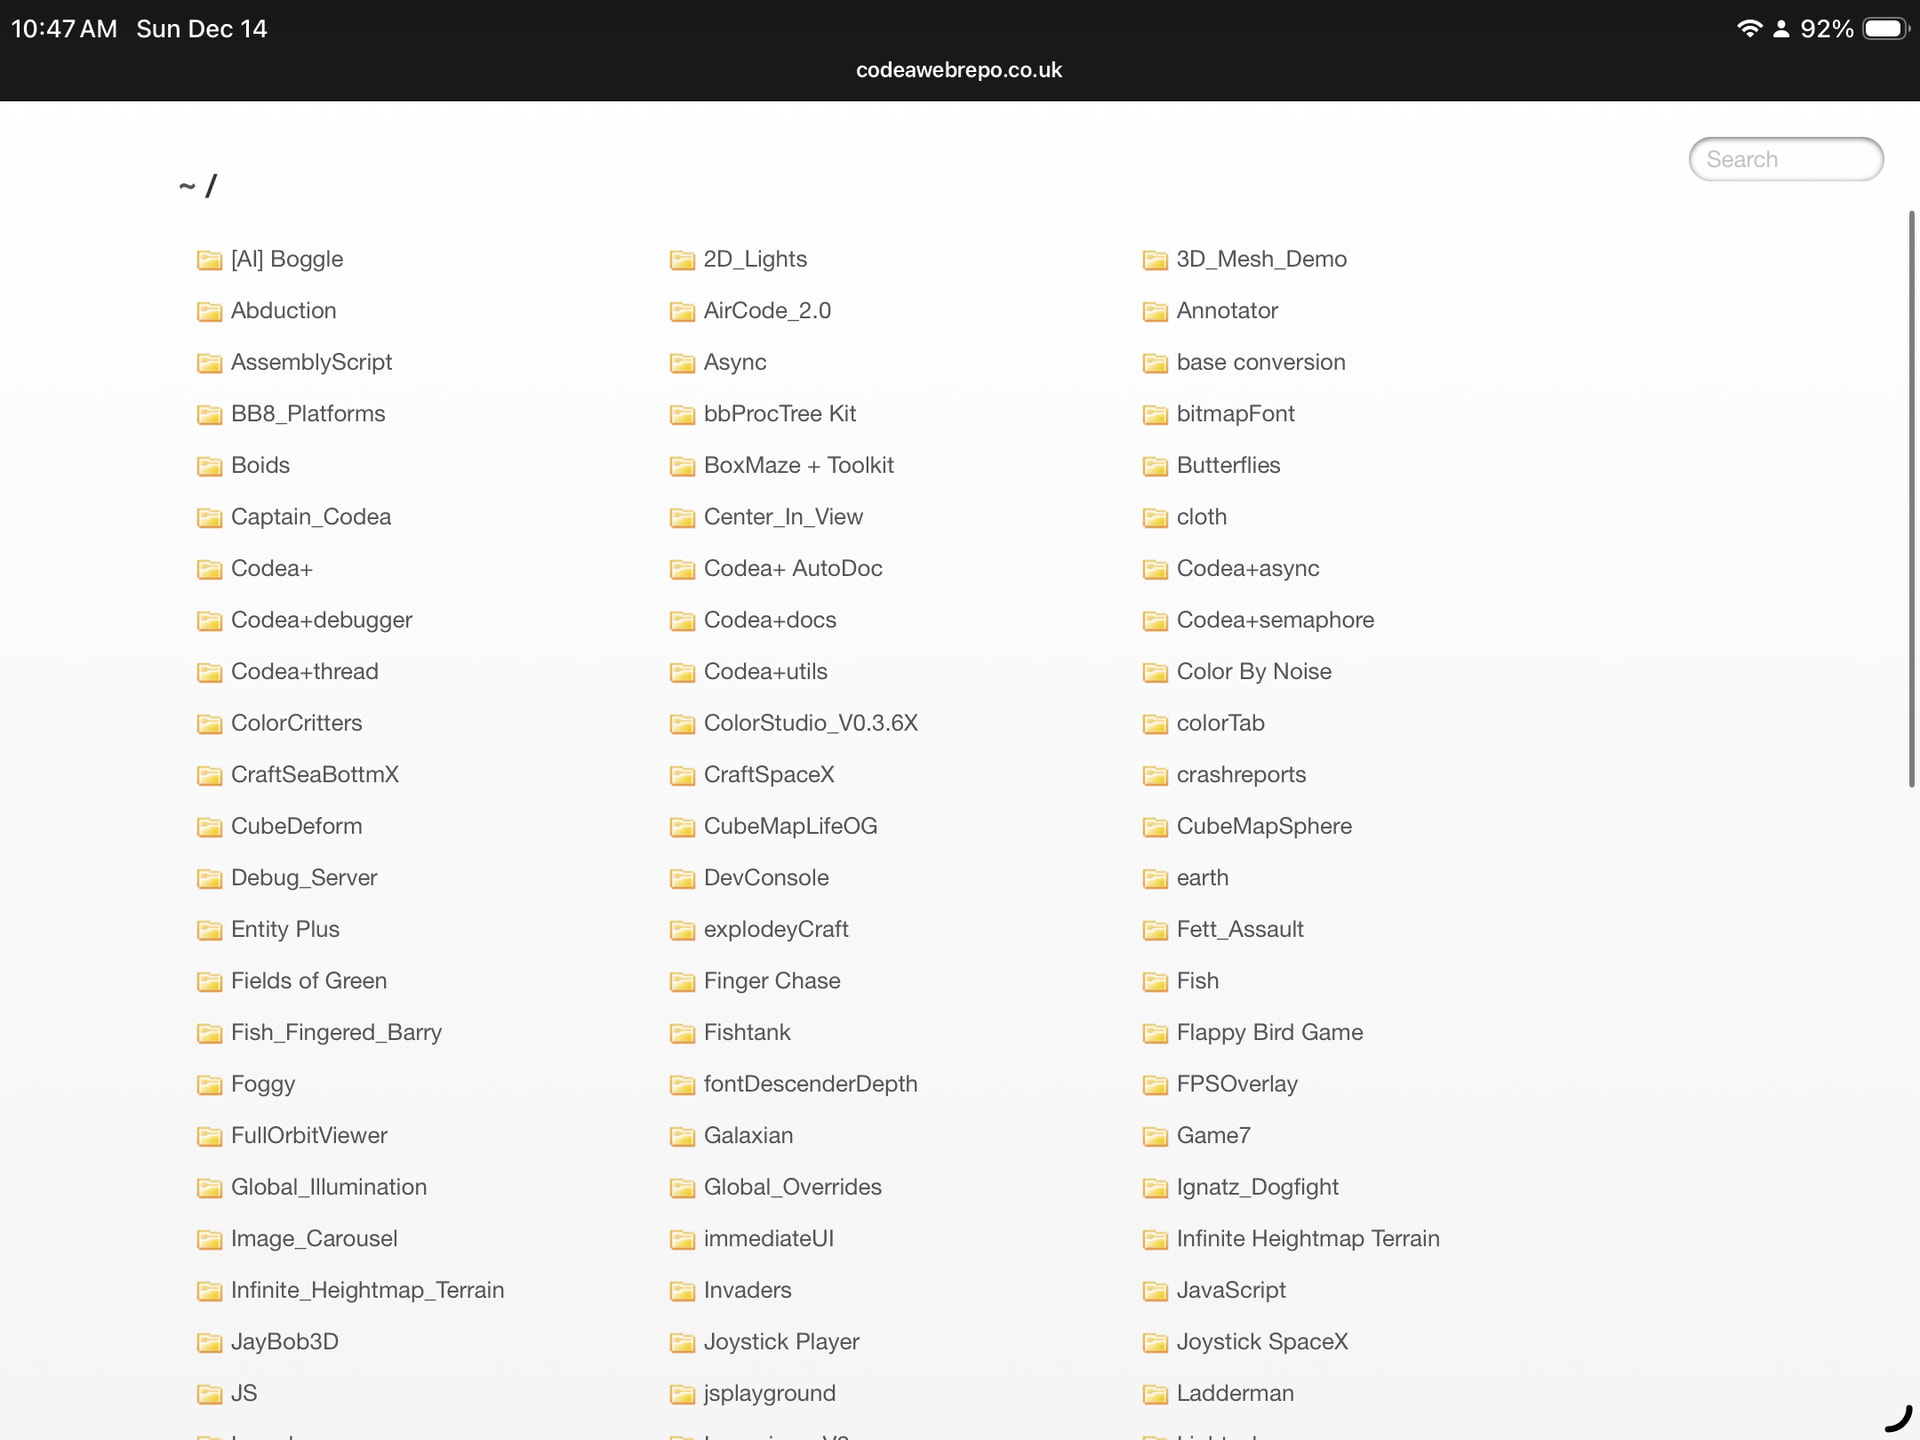Click the folder icon beside Abduction
The image size is (1920, 1440).
[209, 311]
